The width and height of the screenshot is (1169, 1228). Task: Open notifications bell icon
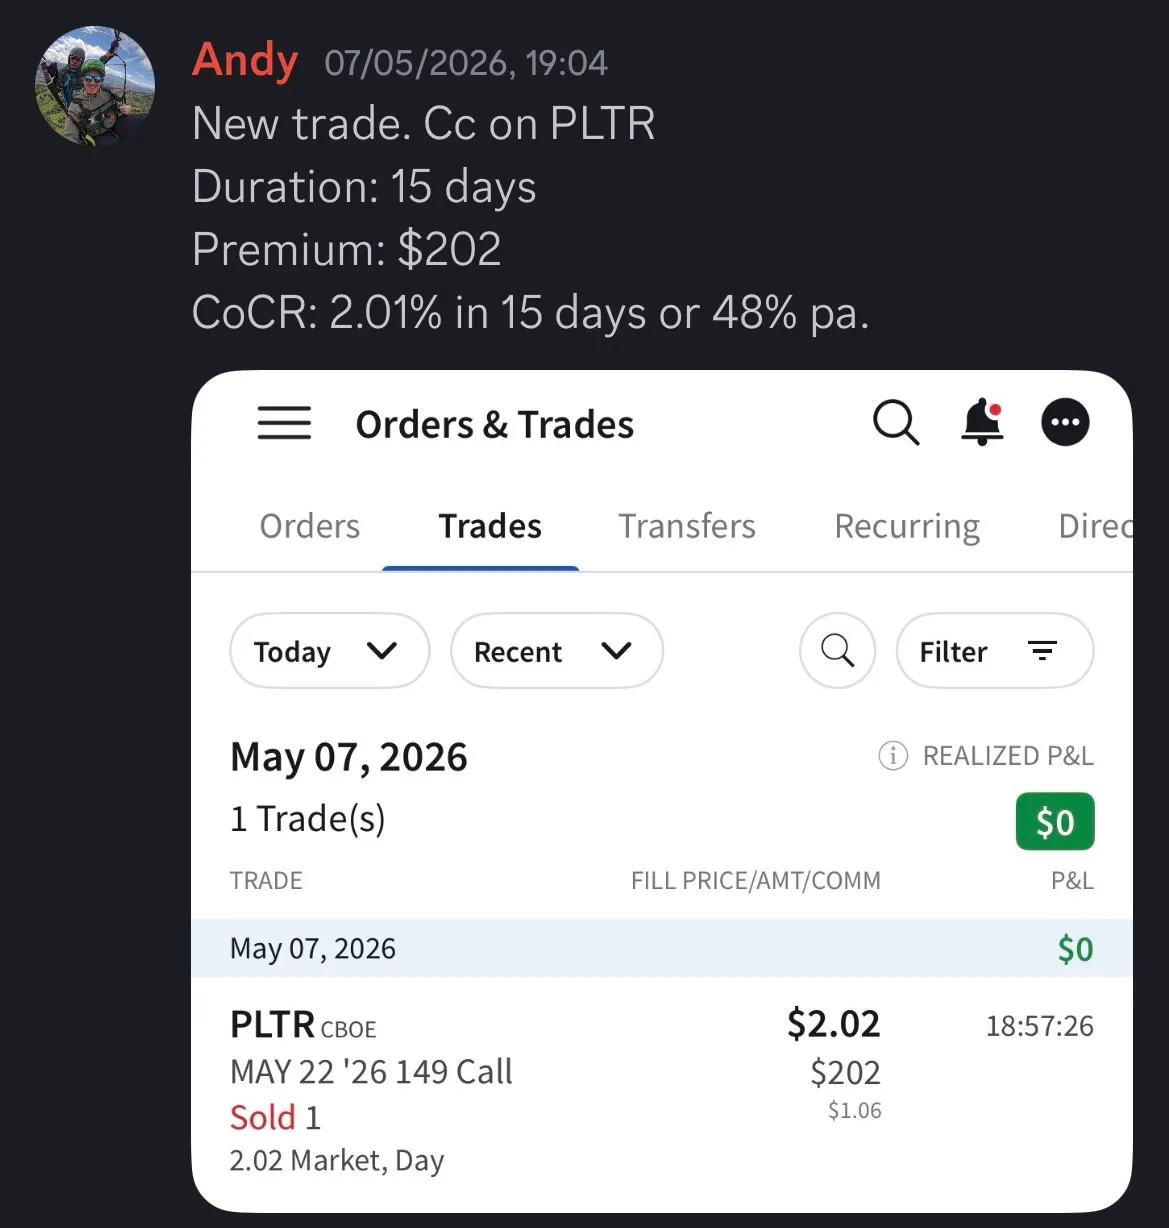982,422
